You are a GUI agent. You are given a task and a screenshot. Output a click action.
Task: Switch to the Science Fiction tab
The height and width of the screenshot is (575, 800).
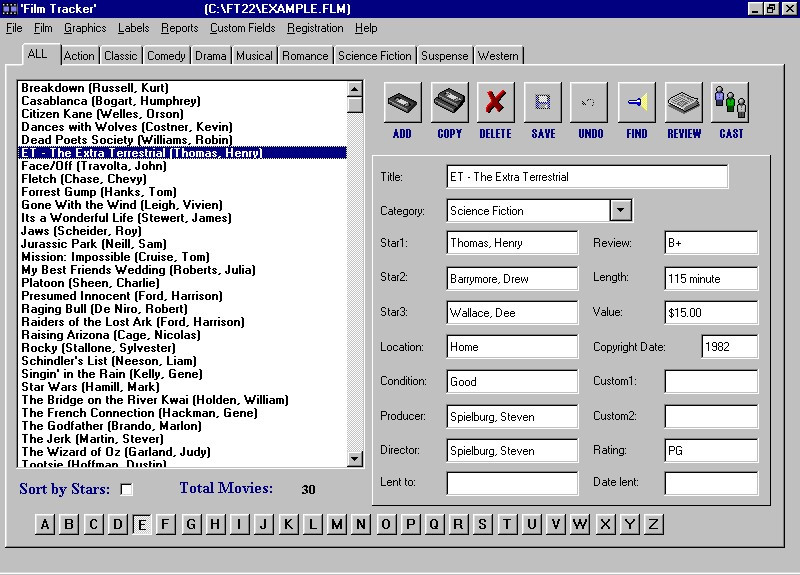pos(374,56)
